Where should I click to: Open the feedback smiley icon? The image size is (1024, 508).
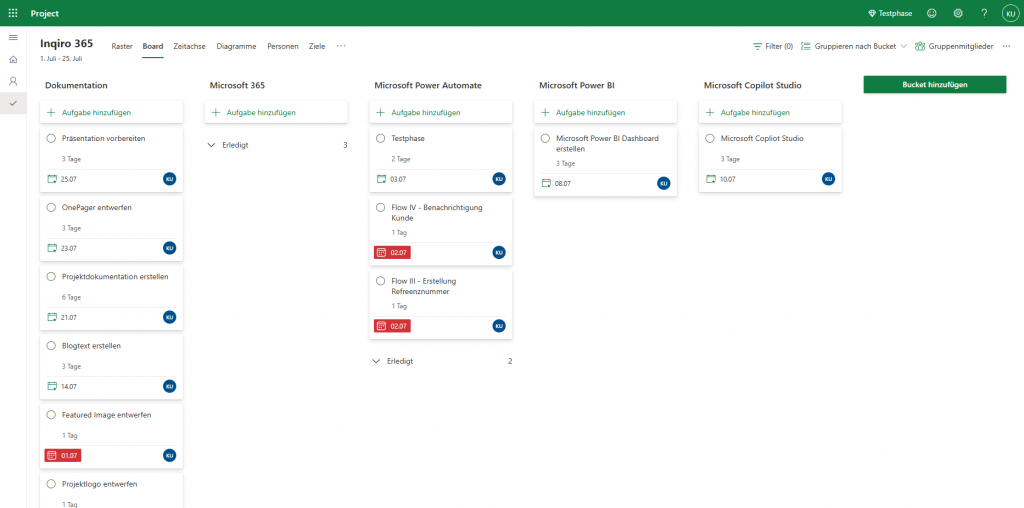pos(932,13)
